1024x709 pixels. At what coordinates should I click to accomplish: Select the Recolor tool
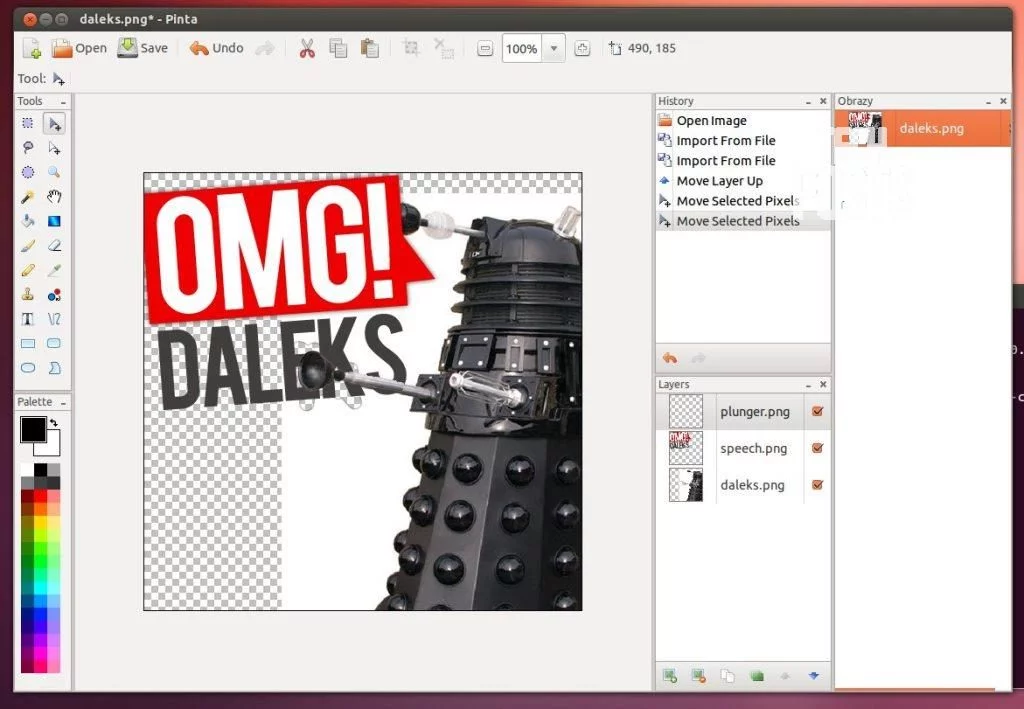54,294
